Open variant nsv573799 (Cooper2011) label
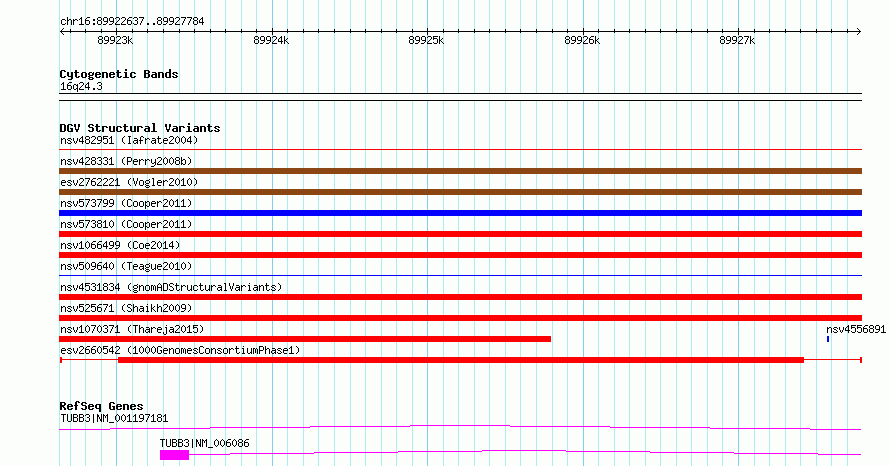Screen dimensions: 890x466 [x=126, y=203]
